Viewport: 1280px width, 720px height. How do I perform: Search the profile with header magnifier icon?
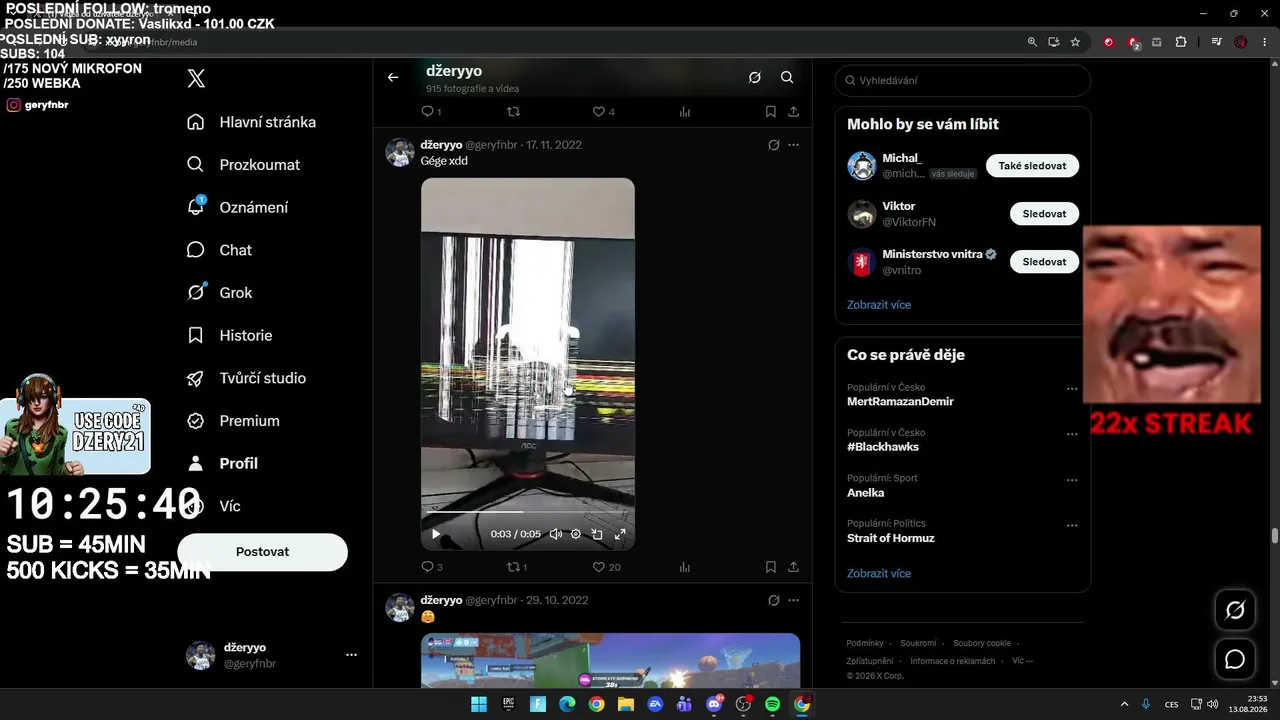click(x=787, y=77)
